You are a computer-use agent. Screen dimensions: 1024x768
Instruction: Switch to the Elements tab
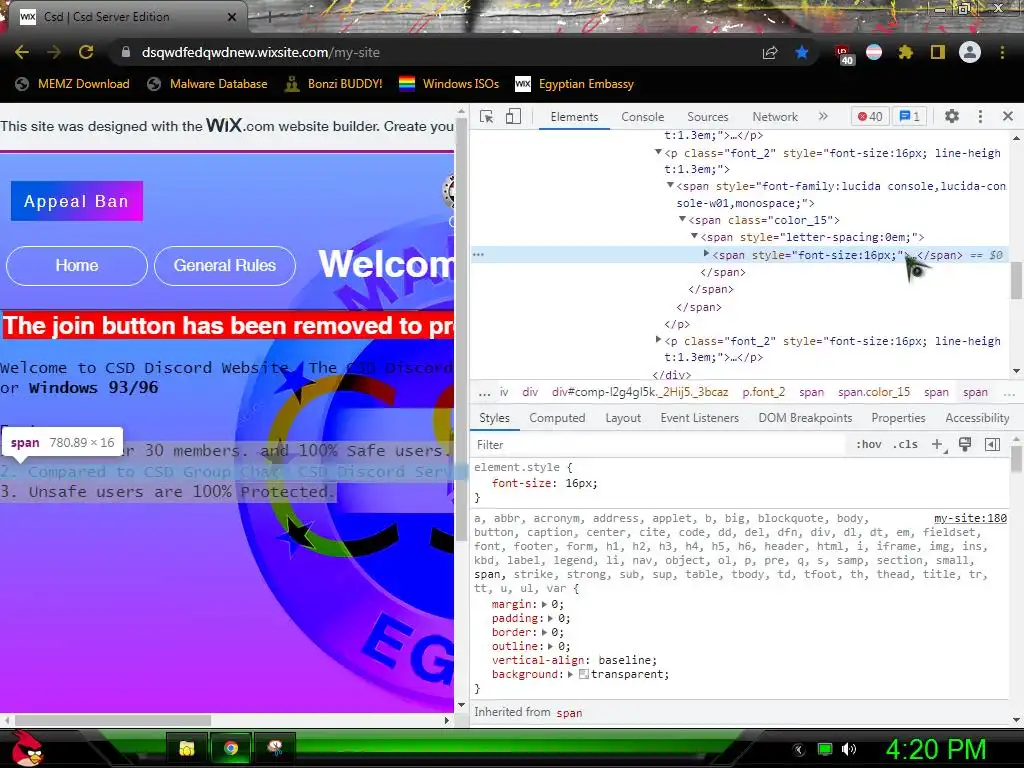[574, 117]
